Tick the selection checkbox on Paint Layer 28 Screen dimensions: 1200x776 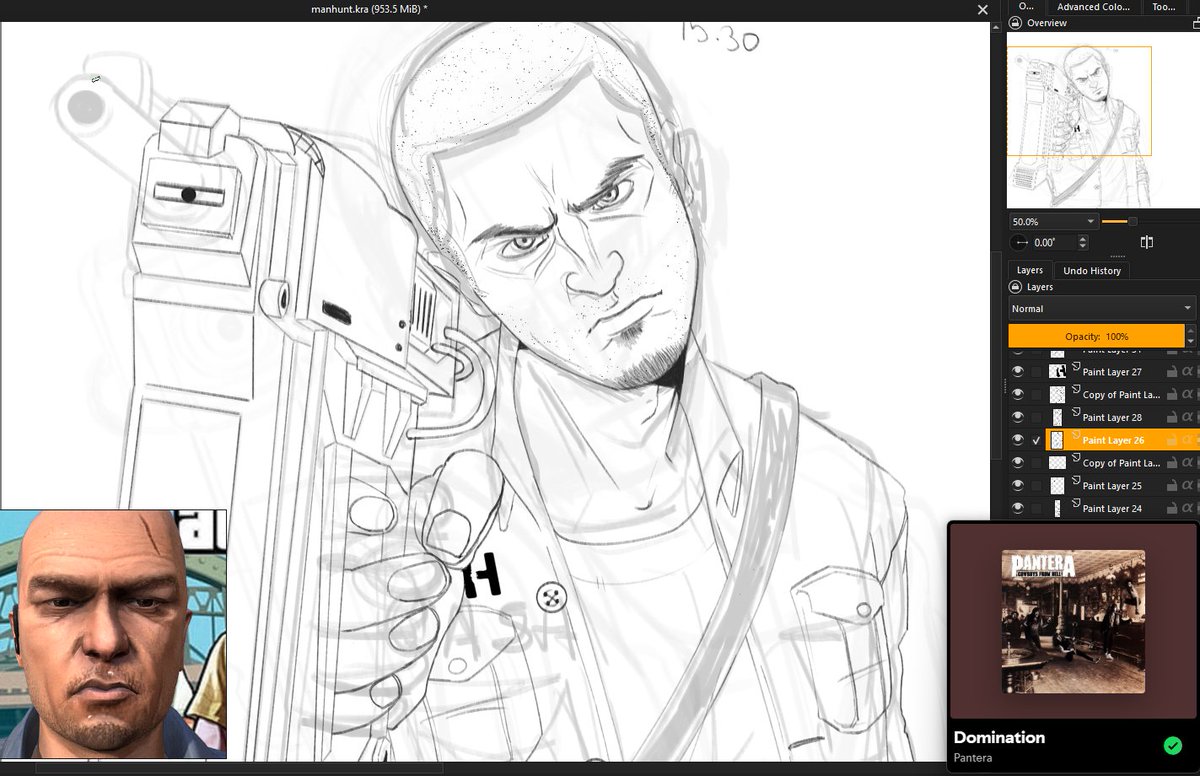click(x=1037, y=417)
